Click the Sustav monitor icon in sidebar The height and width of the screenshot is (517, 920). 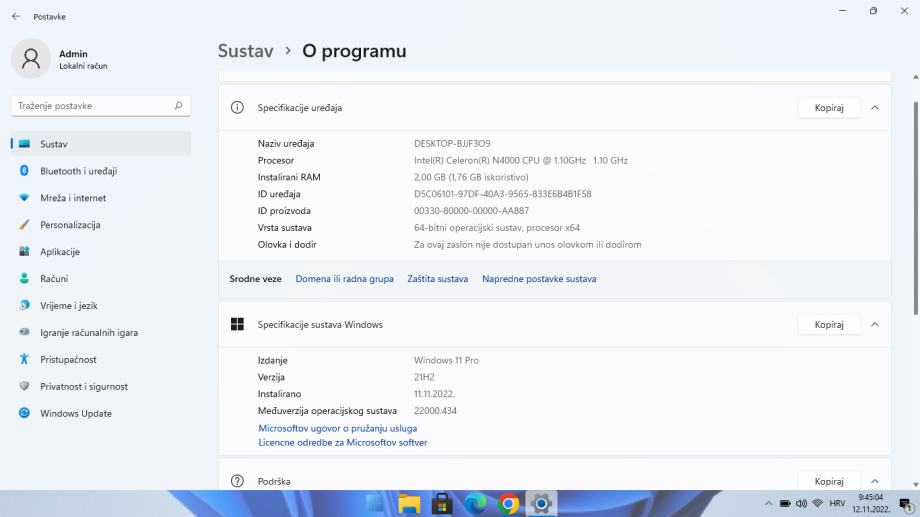pos(24,144)
